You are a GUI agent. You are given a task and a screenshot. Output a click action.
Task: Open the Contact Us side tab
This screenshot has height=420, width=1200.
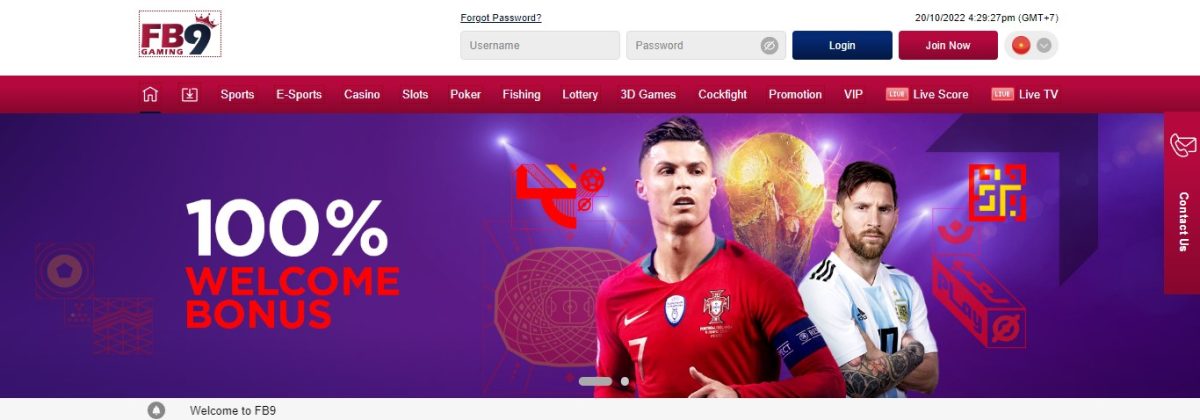tap(1182, 203)
